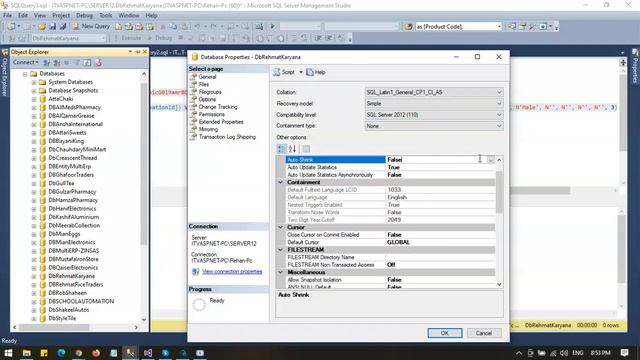Click the Start debugging play icon
The image size is (640, 360).
pyautogui.click(x=273, y=27)
